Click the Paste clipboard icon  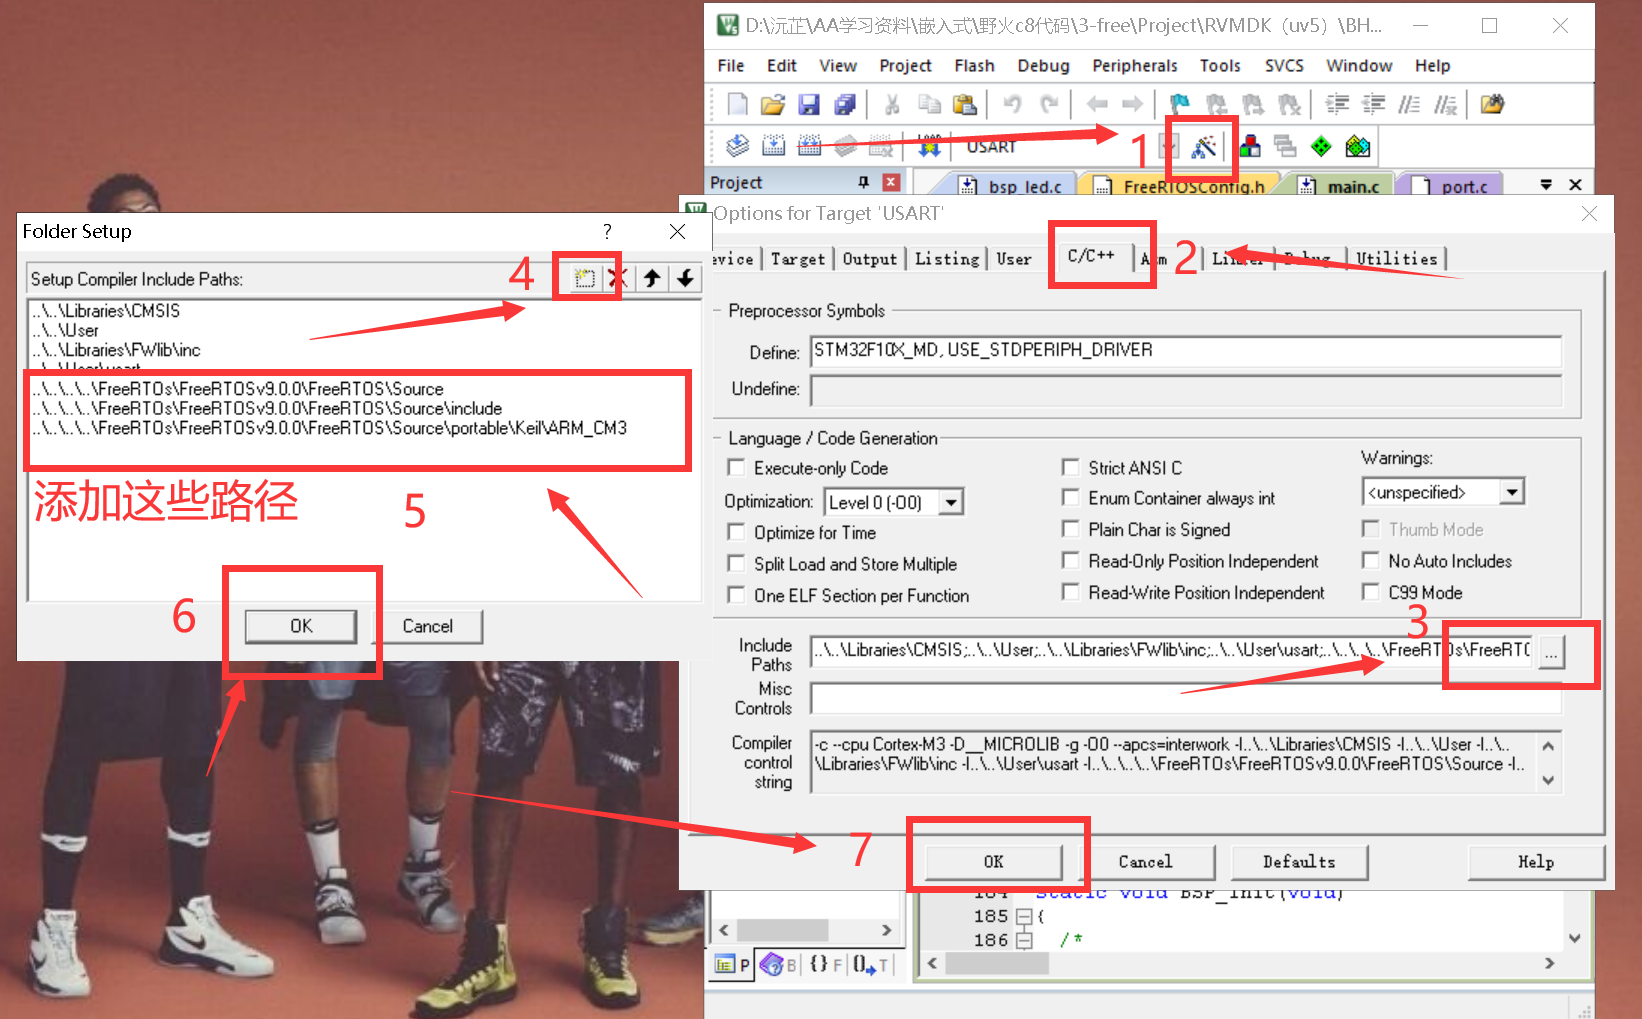coord(964,104)
